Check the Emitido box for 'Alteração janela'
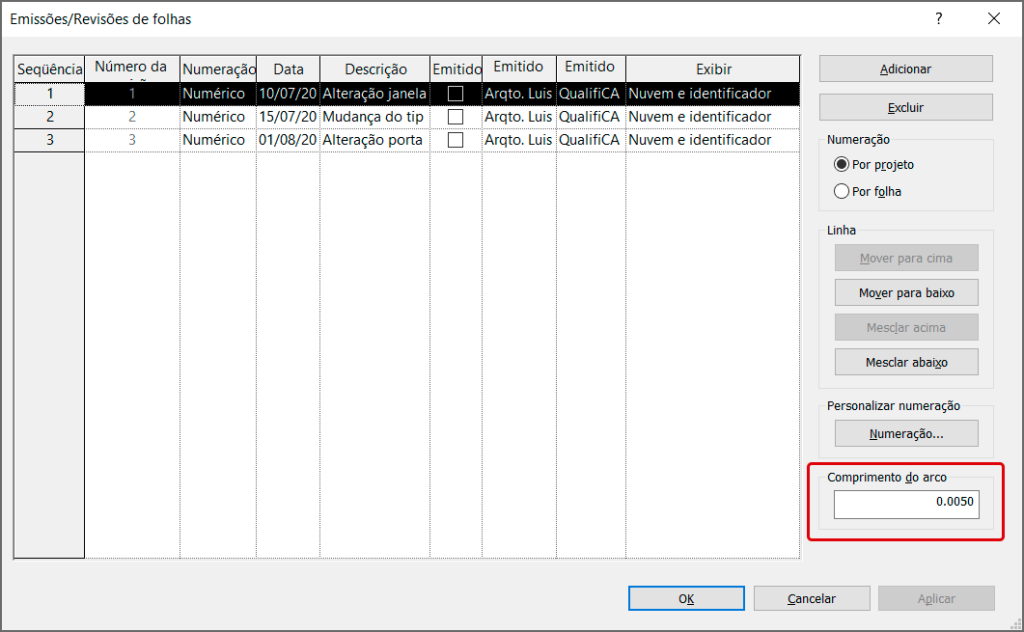This screenshot has height=632, width=1024. 456,94
